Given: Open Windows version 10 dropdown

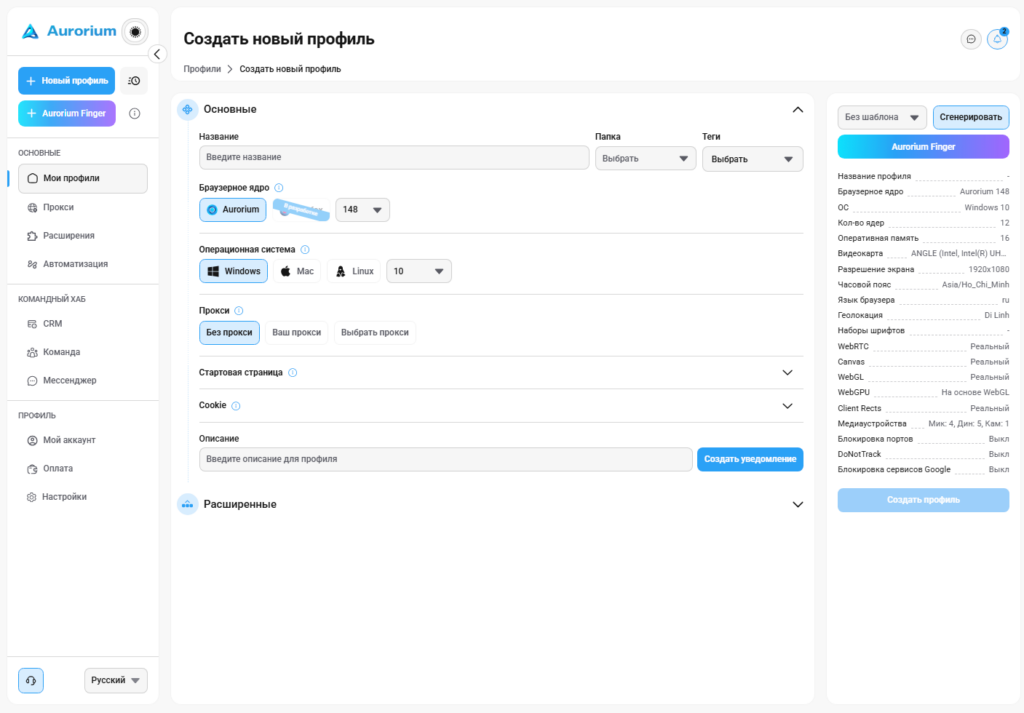Looking at the screenshot, I should [x=419, y=271].
